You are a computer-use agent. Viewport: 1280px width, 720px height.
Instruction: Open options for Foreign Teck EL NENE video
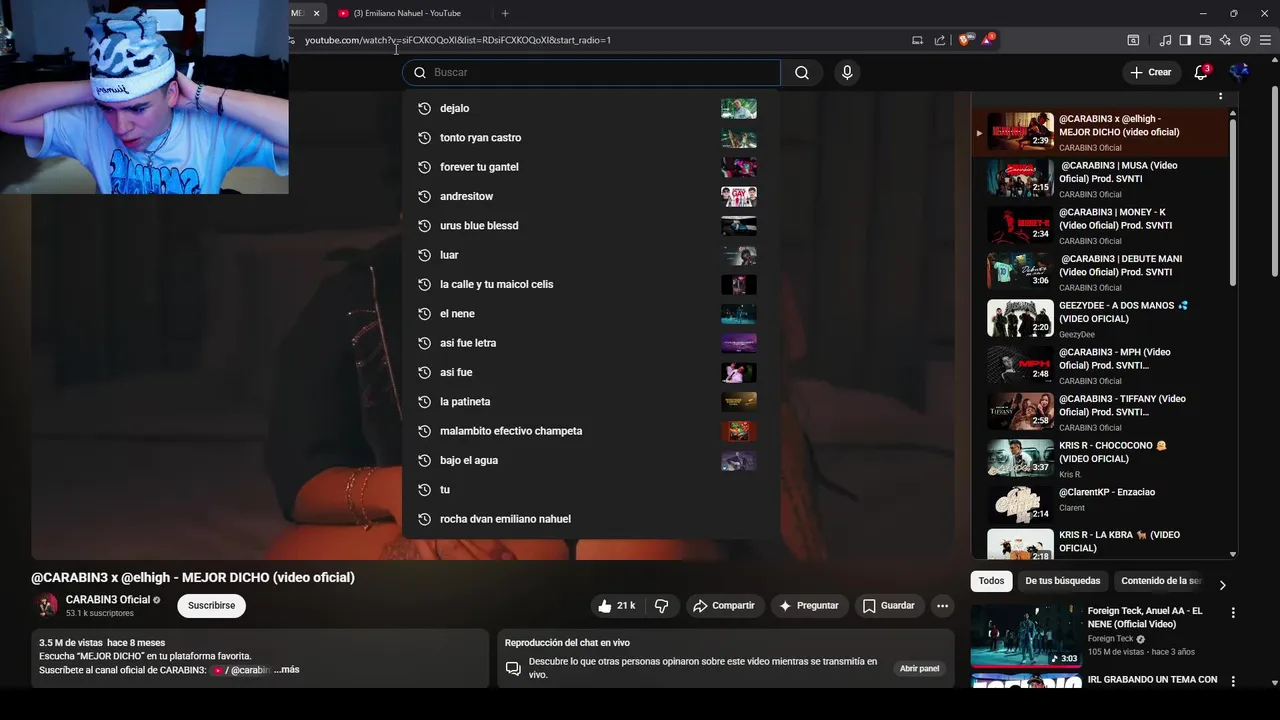pos(1233,612)
